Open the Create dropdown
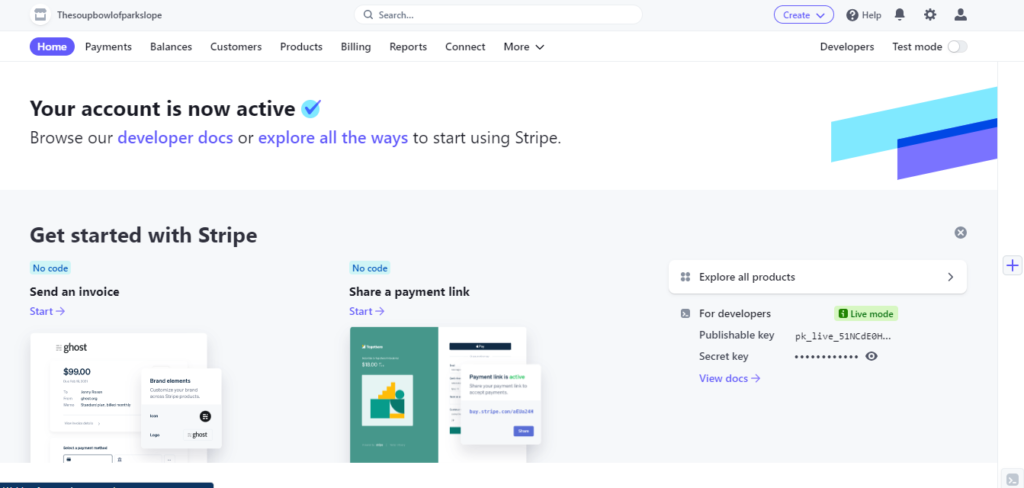This screenshot has height=488, width=1024. (x=804, y=15)
